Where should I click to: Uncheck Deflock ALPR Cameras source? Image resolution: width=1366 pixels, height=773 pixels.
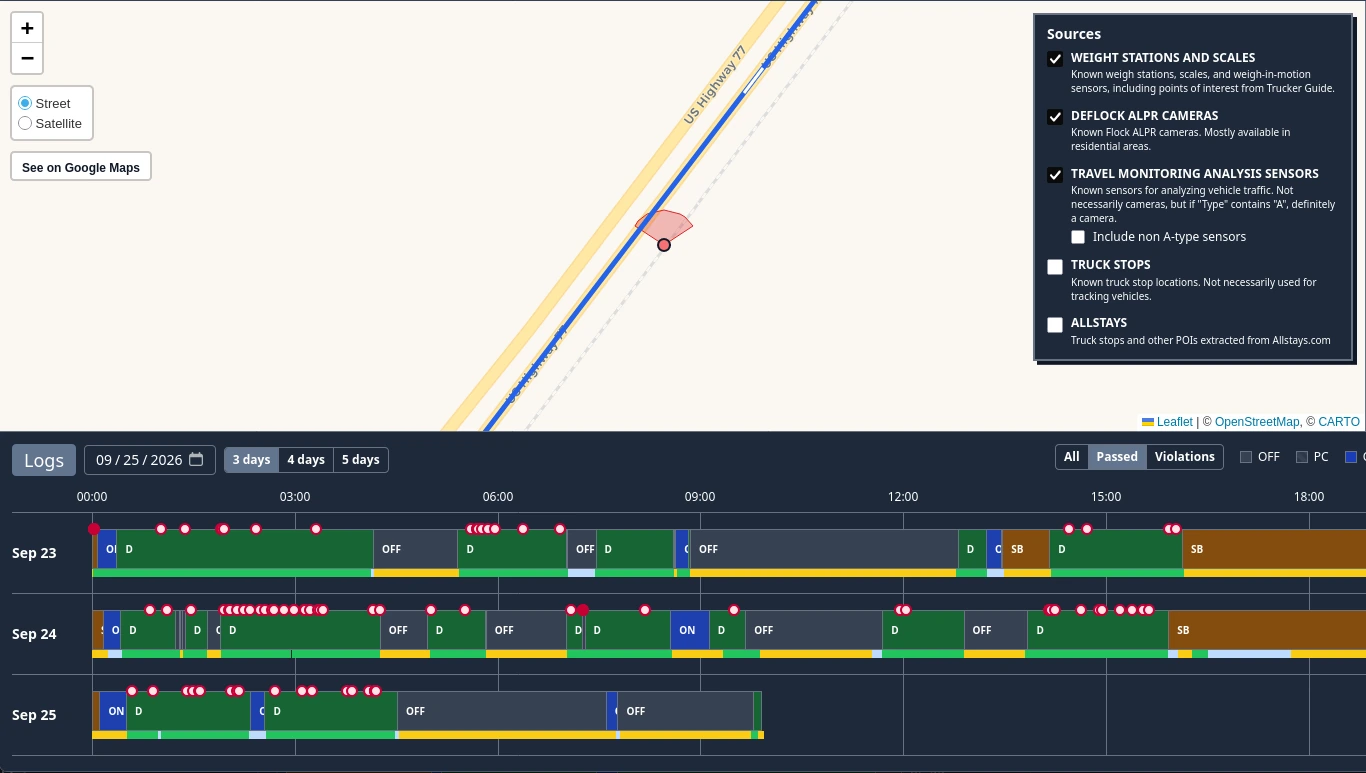click(1055, 117)
